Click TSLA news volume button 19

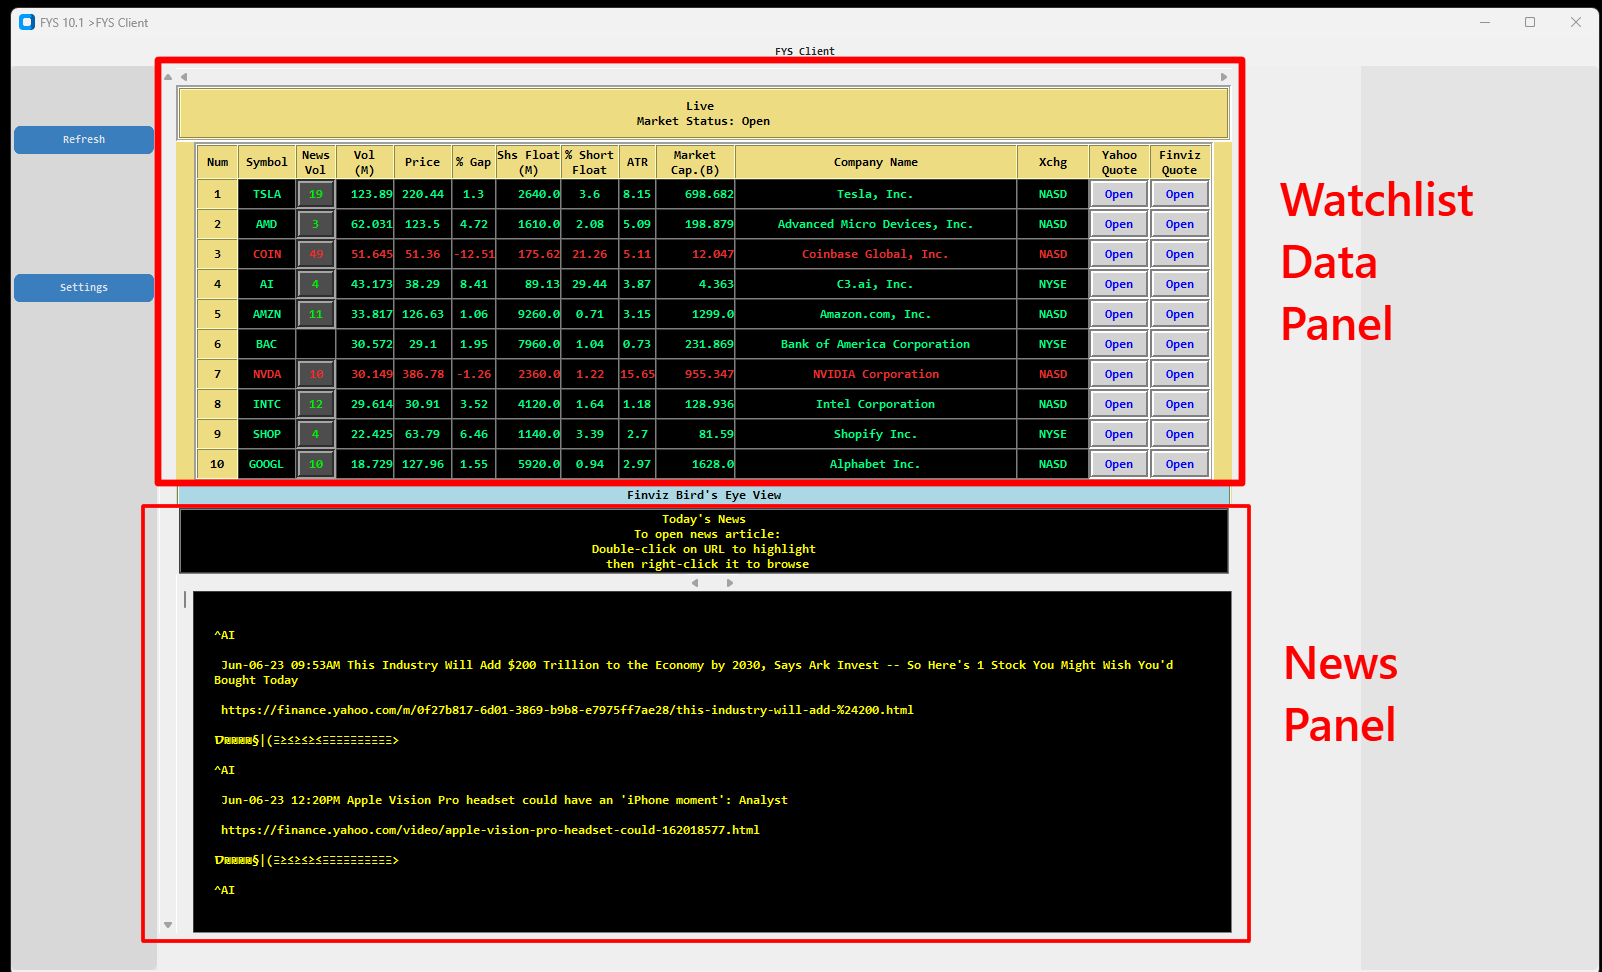click(316, 194)
